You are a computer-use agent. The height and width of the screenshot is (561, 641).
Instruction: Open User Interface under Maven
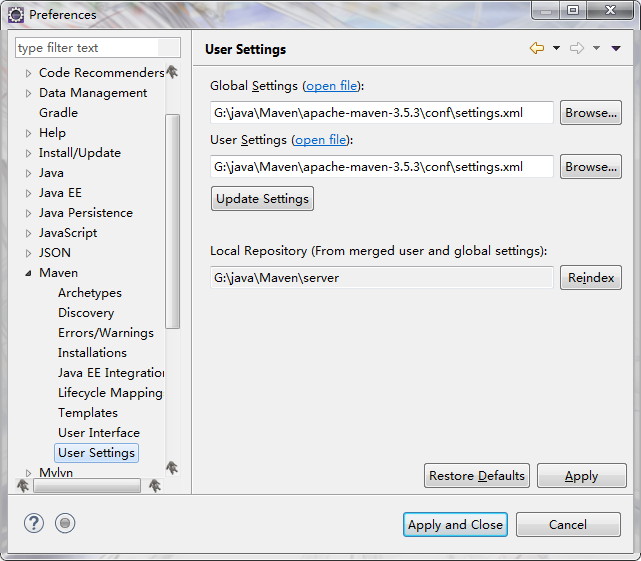click(x=99, y=433)
